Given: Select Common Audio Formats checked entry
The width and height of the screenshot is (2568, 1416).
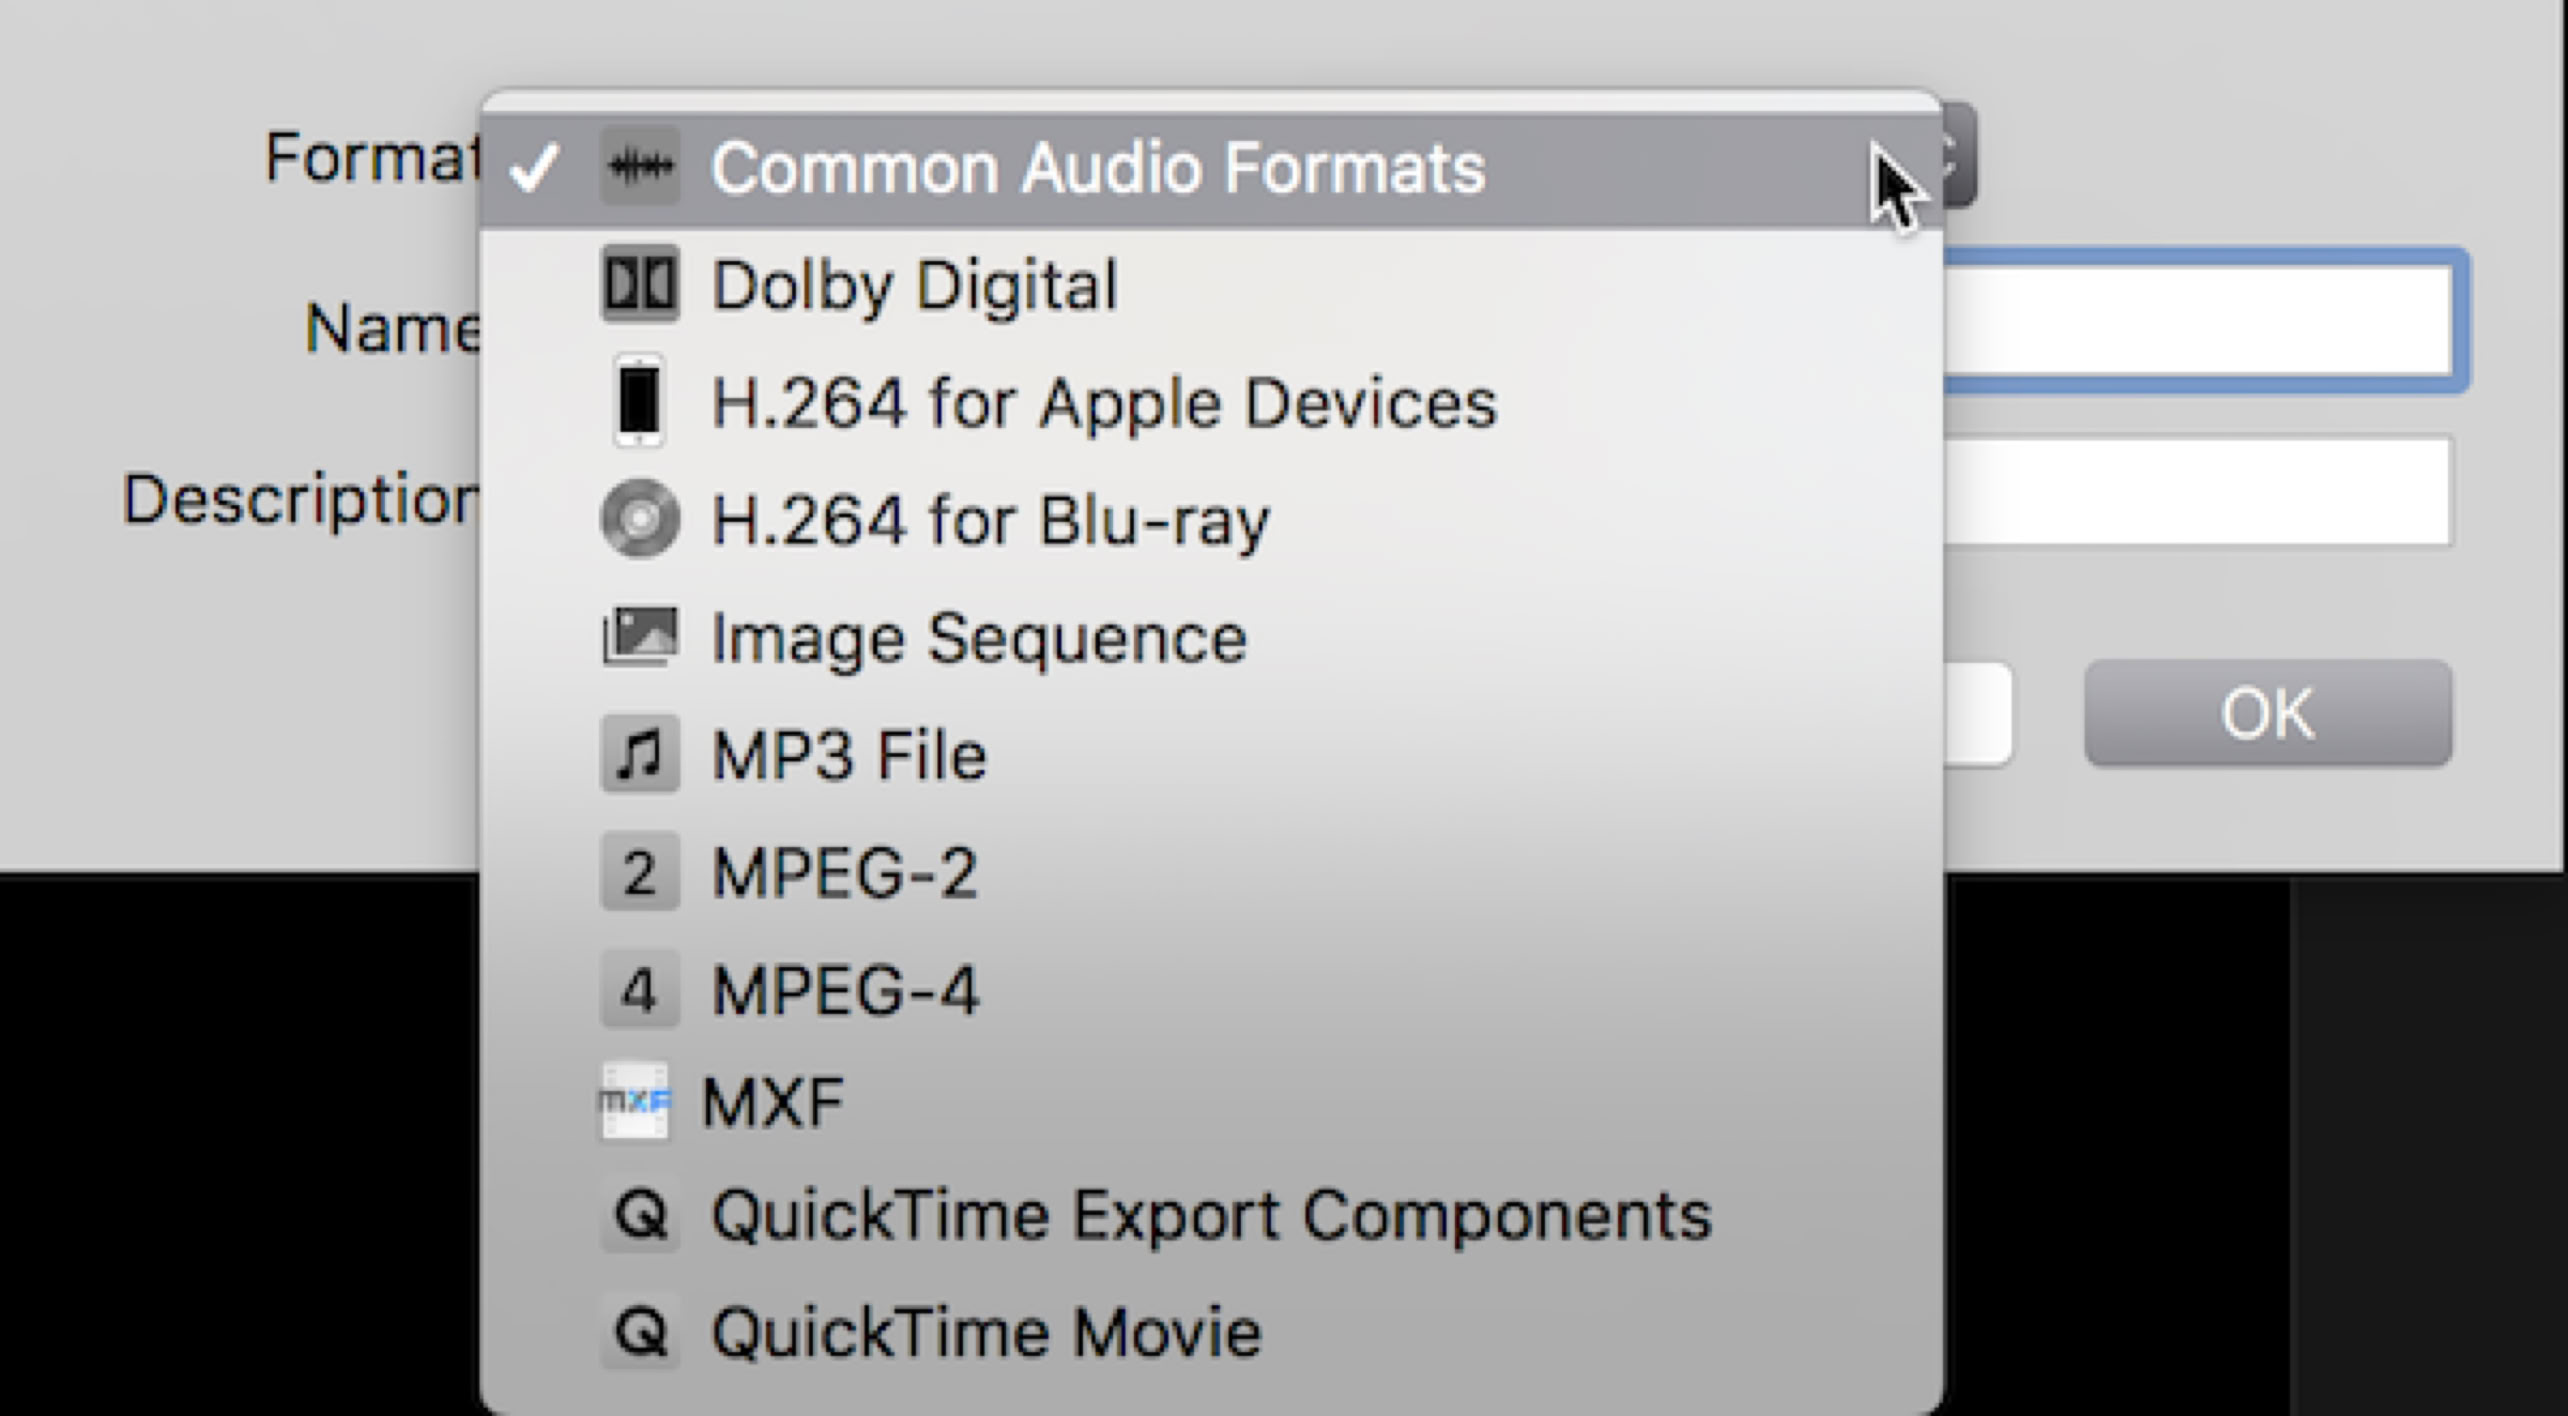Looking at the screenshot, I should point(1097,168).
